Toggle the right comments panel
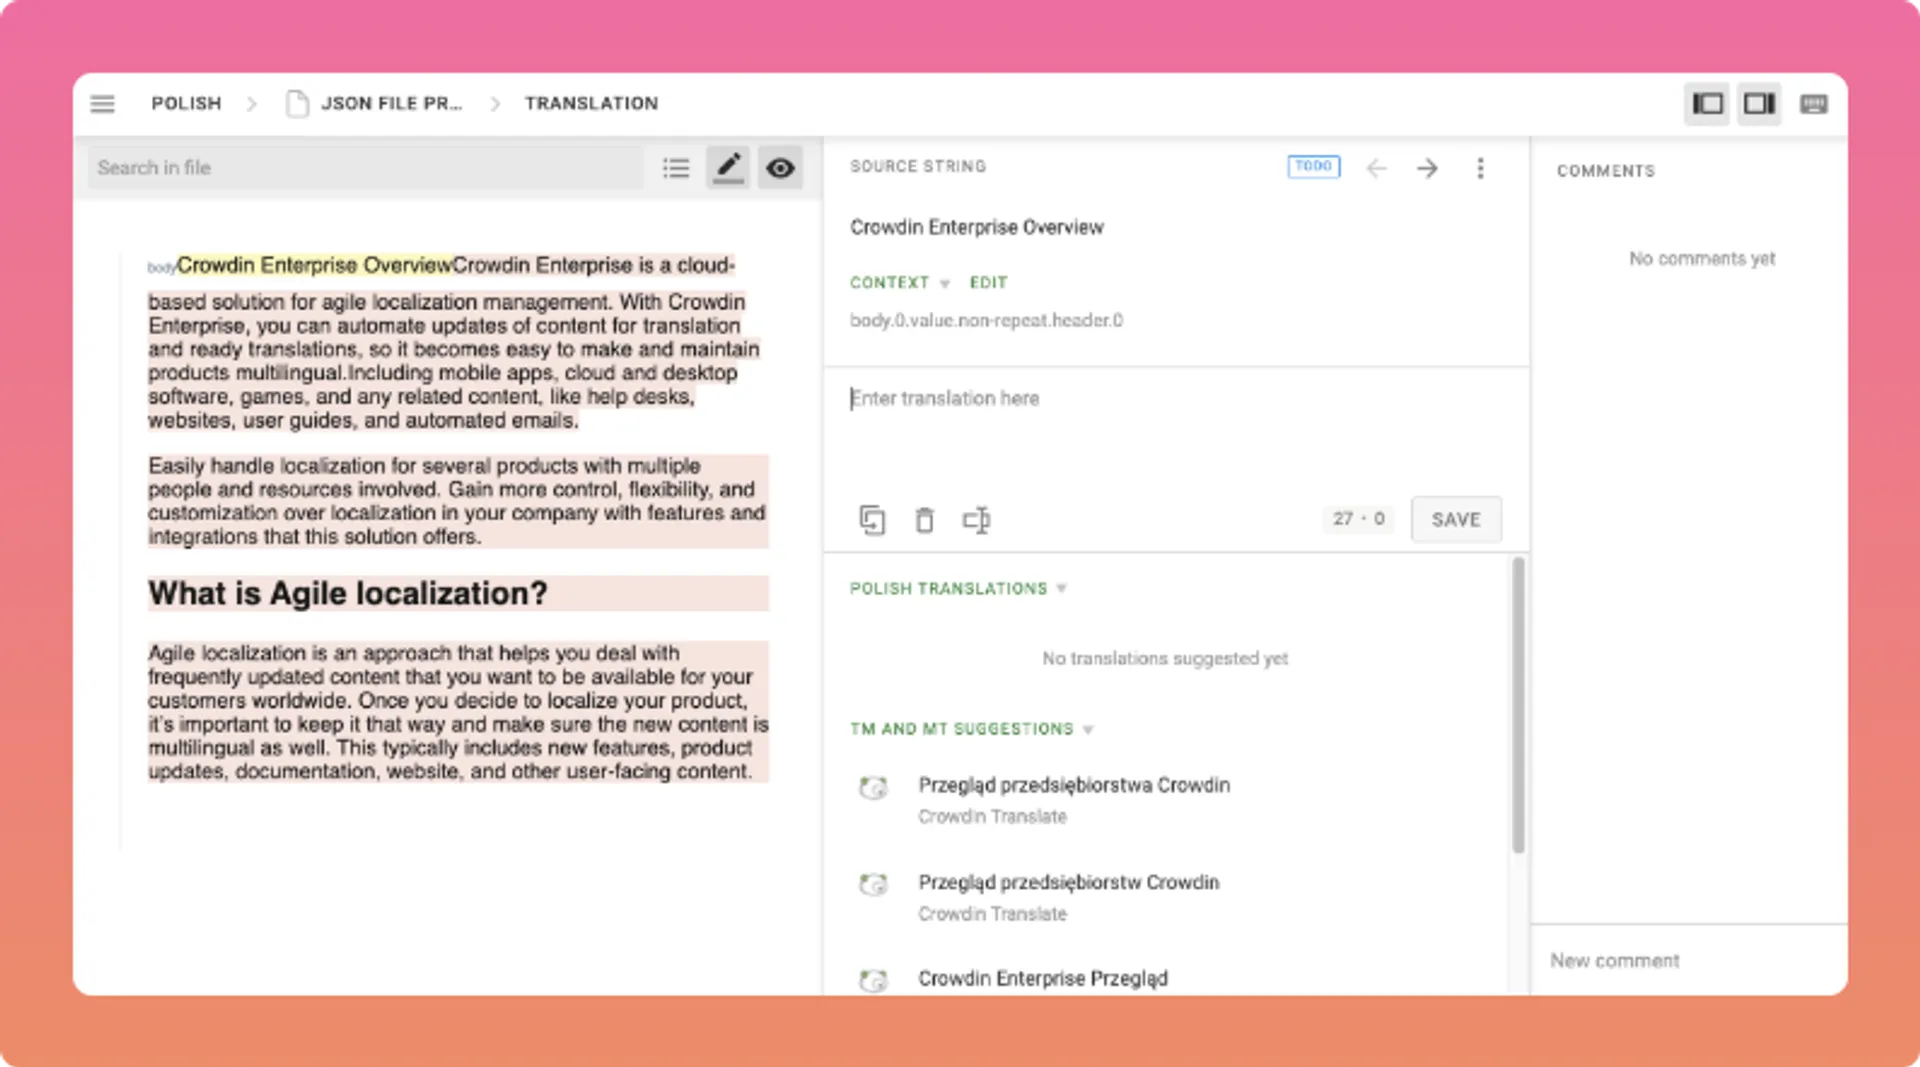This screenshot has width=1920, height=1067. [x=1759, y=104]
